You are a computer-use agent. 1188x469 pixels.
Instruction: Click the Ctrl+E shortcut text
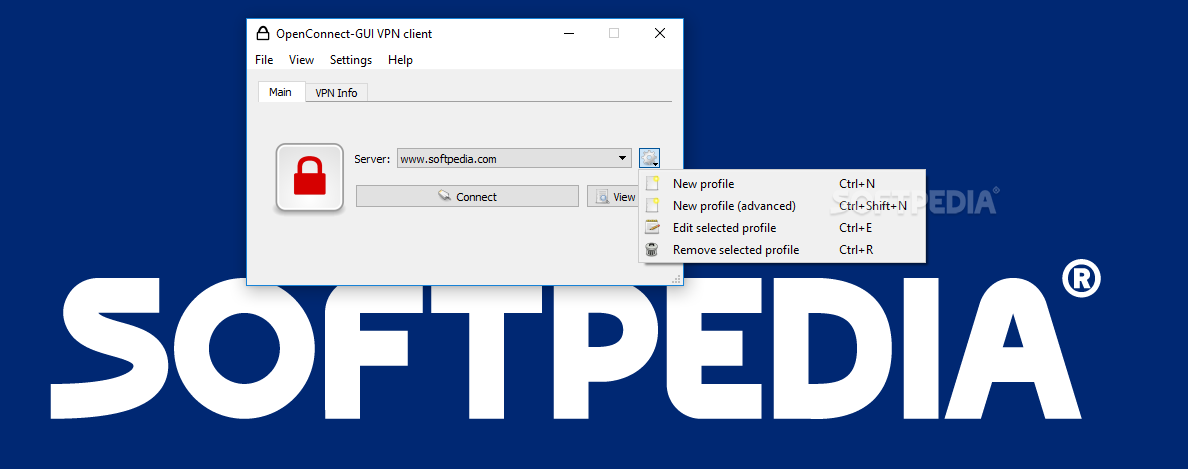pyautogui.click(x=856, y=227)
